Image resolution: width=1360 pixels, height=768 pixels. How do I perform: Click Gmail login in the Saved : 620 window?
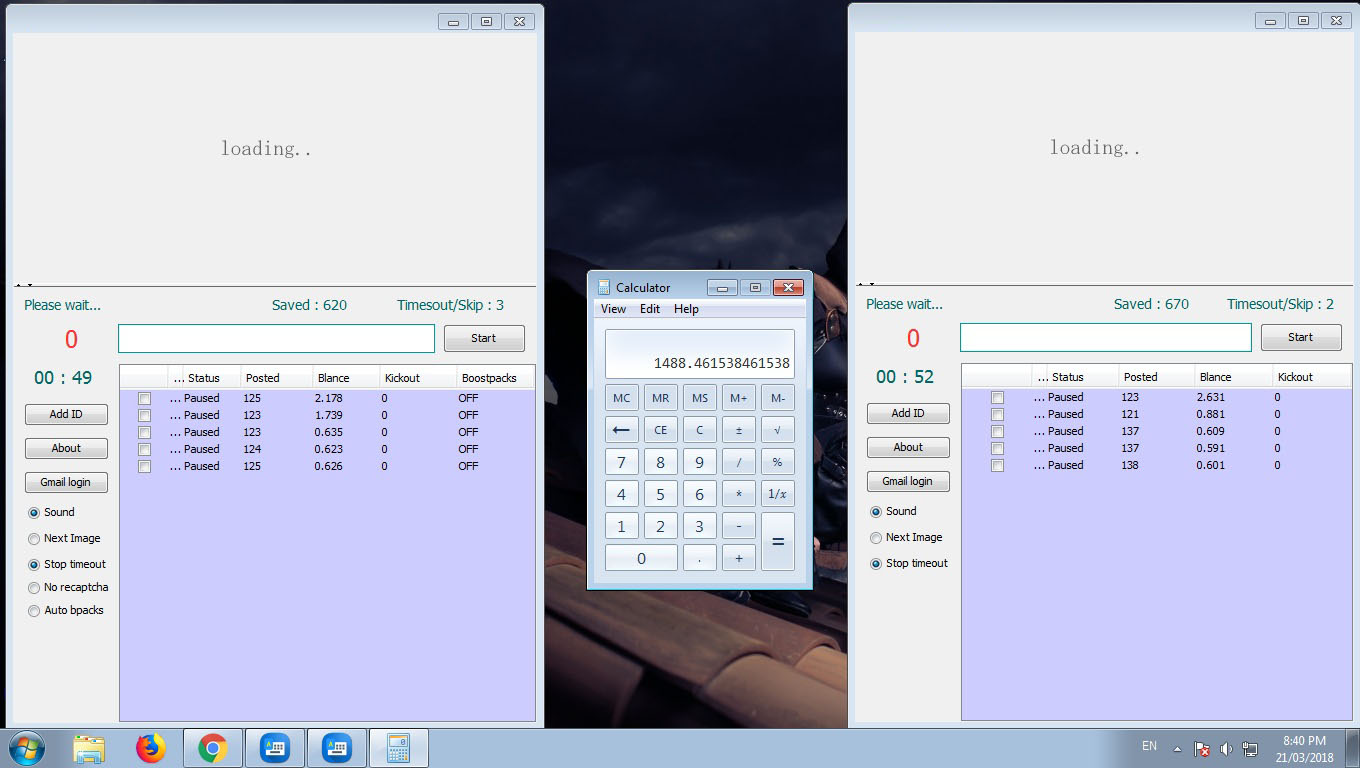point(66,482)
